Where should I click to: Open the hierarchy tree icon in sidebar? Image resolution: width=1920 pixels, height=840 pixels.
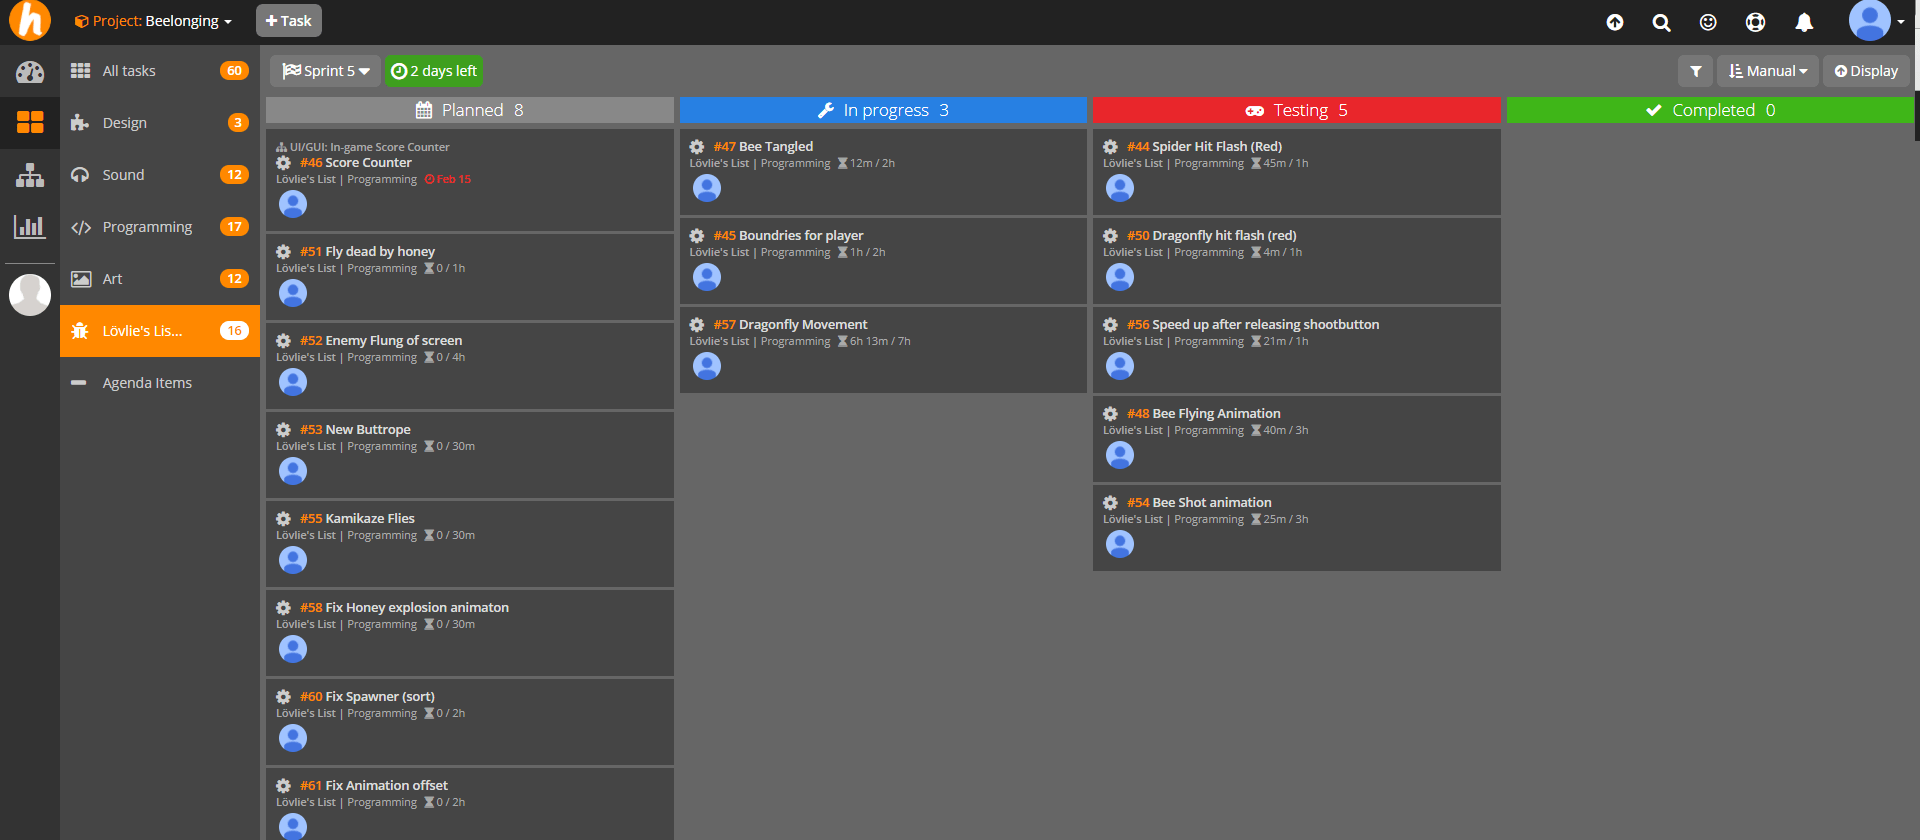[30, 175]
